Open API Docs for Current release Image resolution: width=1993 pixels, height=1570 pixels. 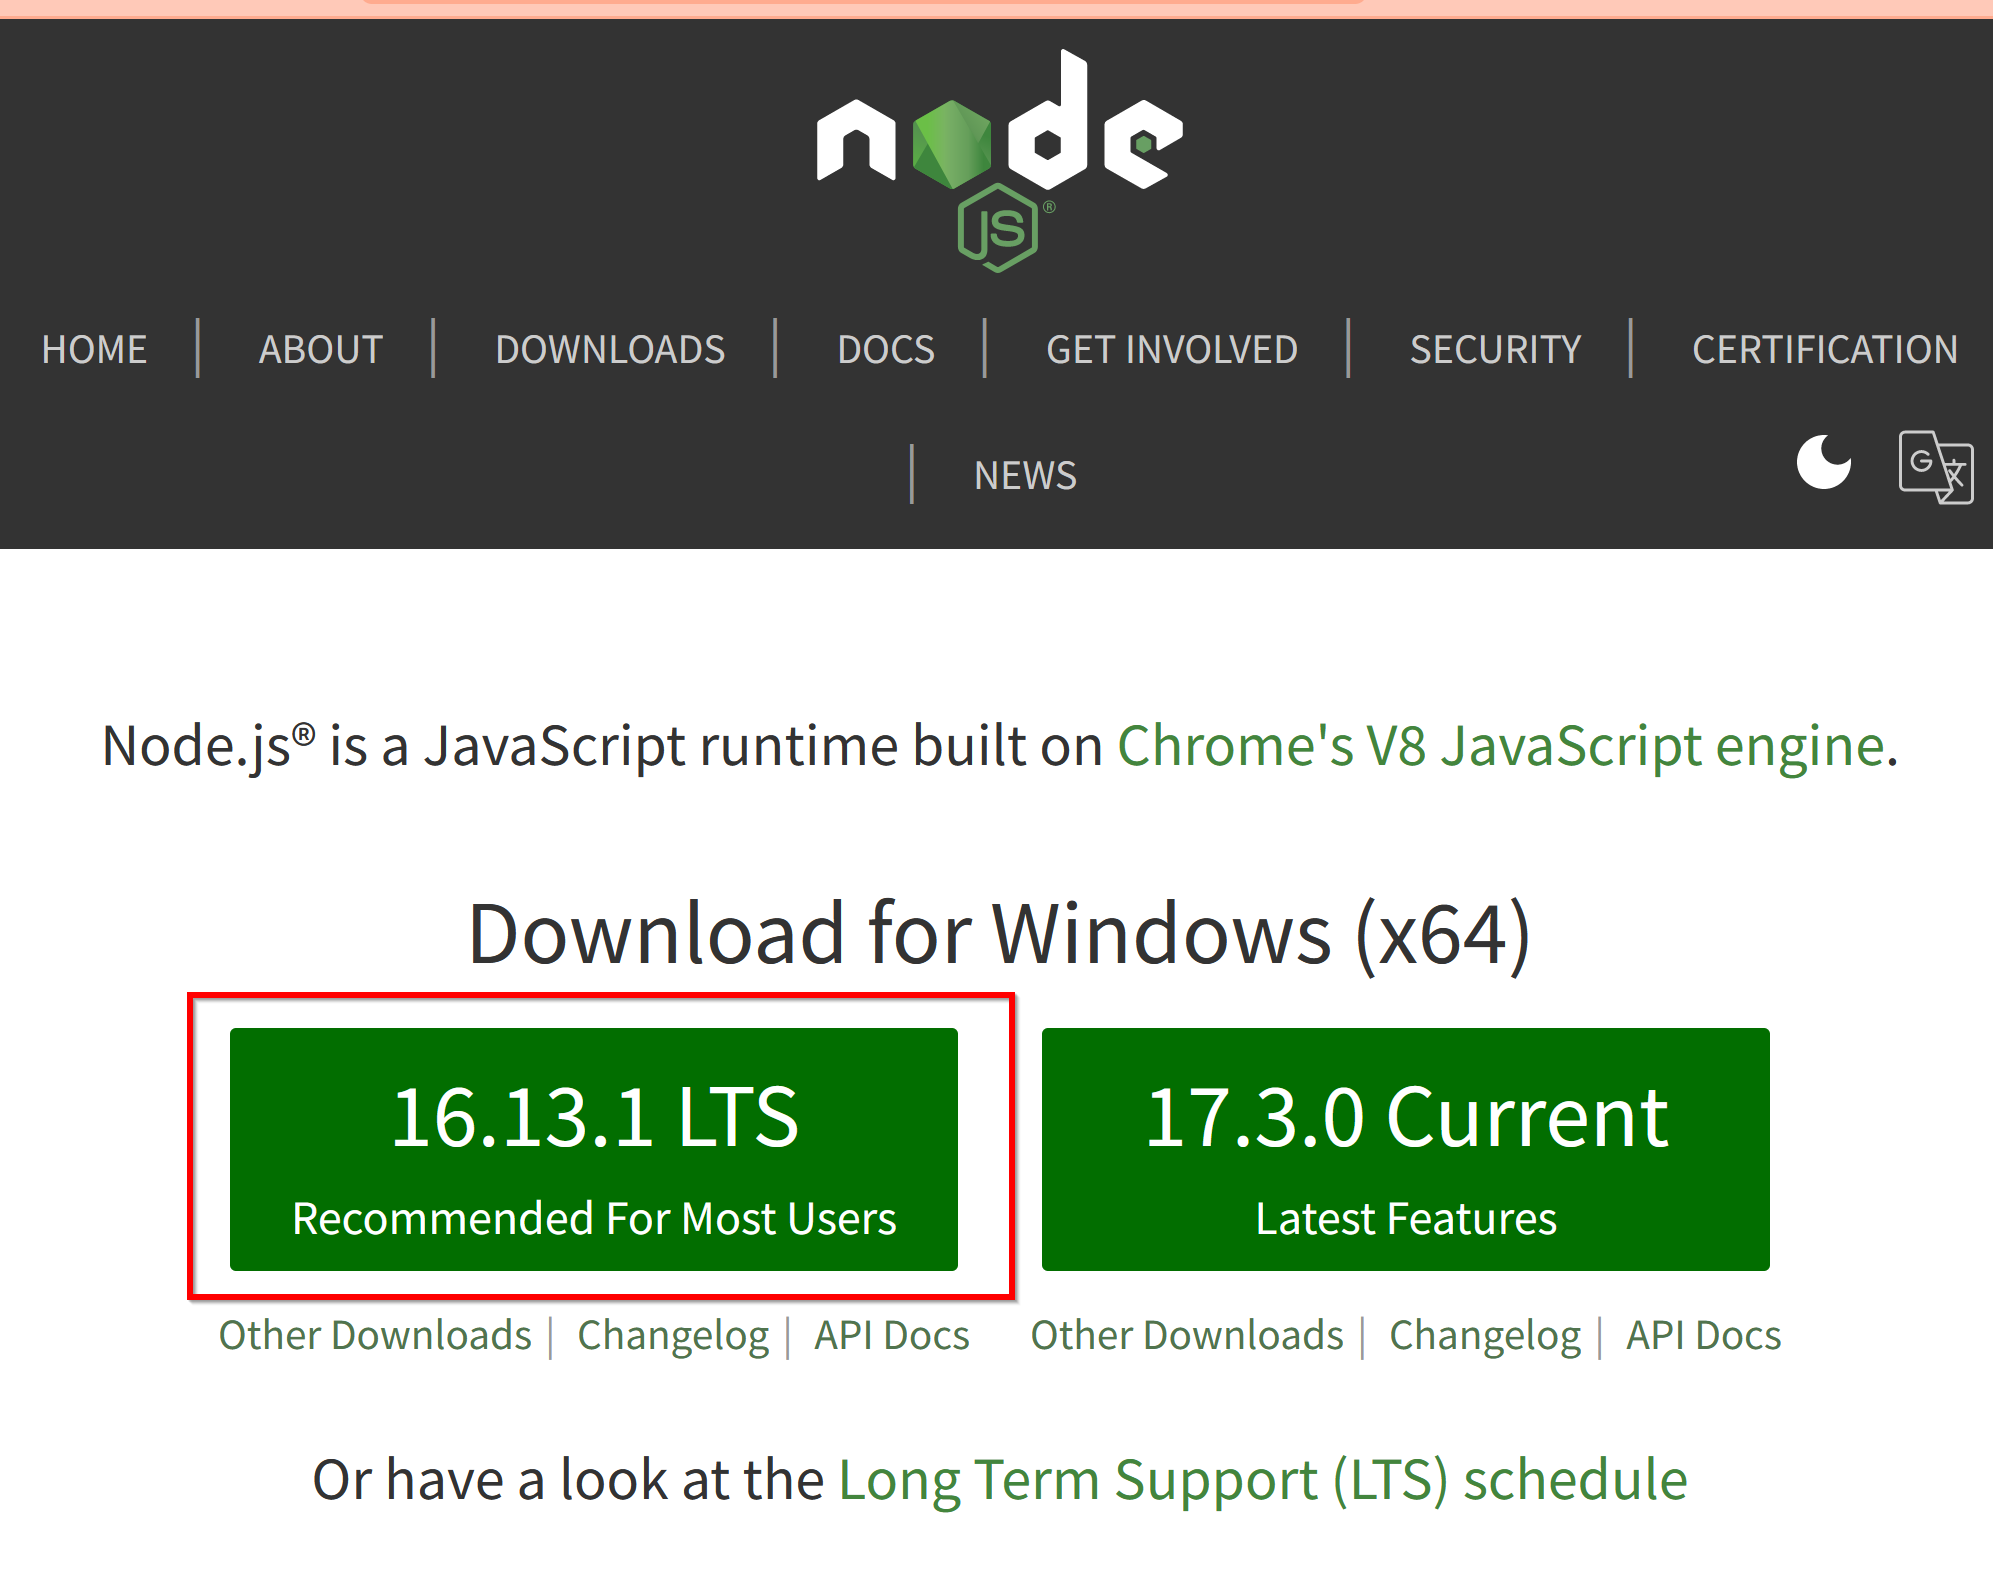point(1704,1335)
